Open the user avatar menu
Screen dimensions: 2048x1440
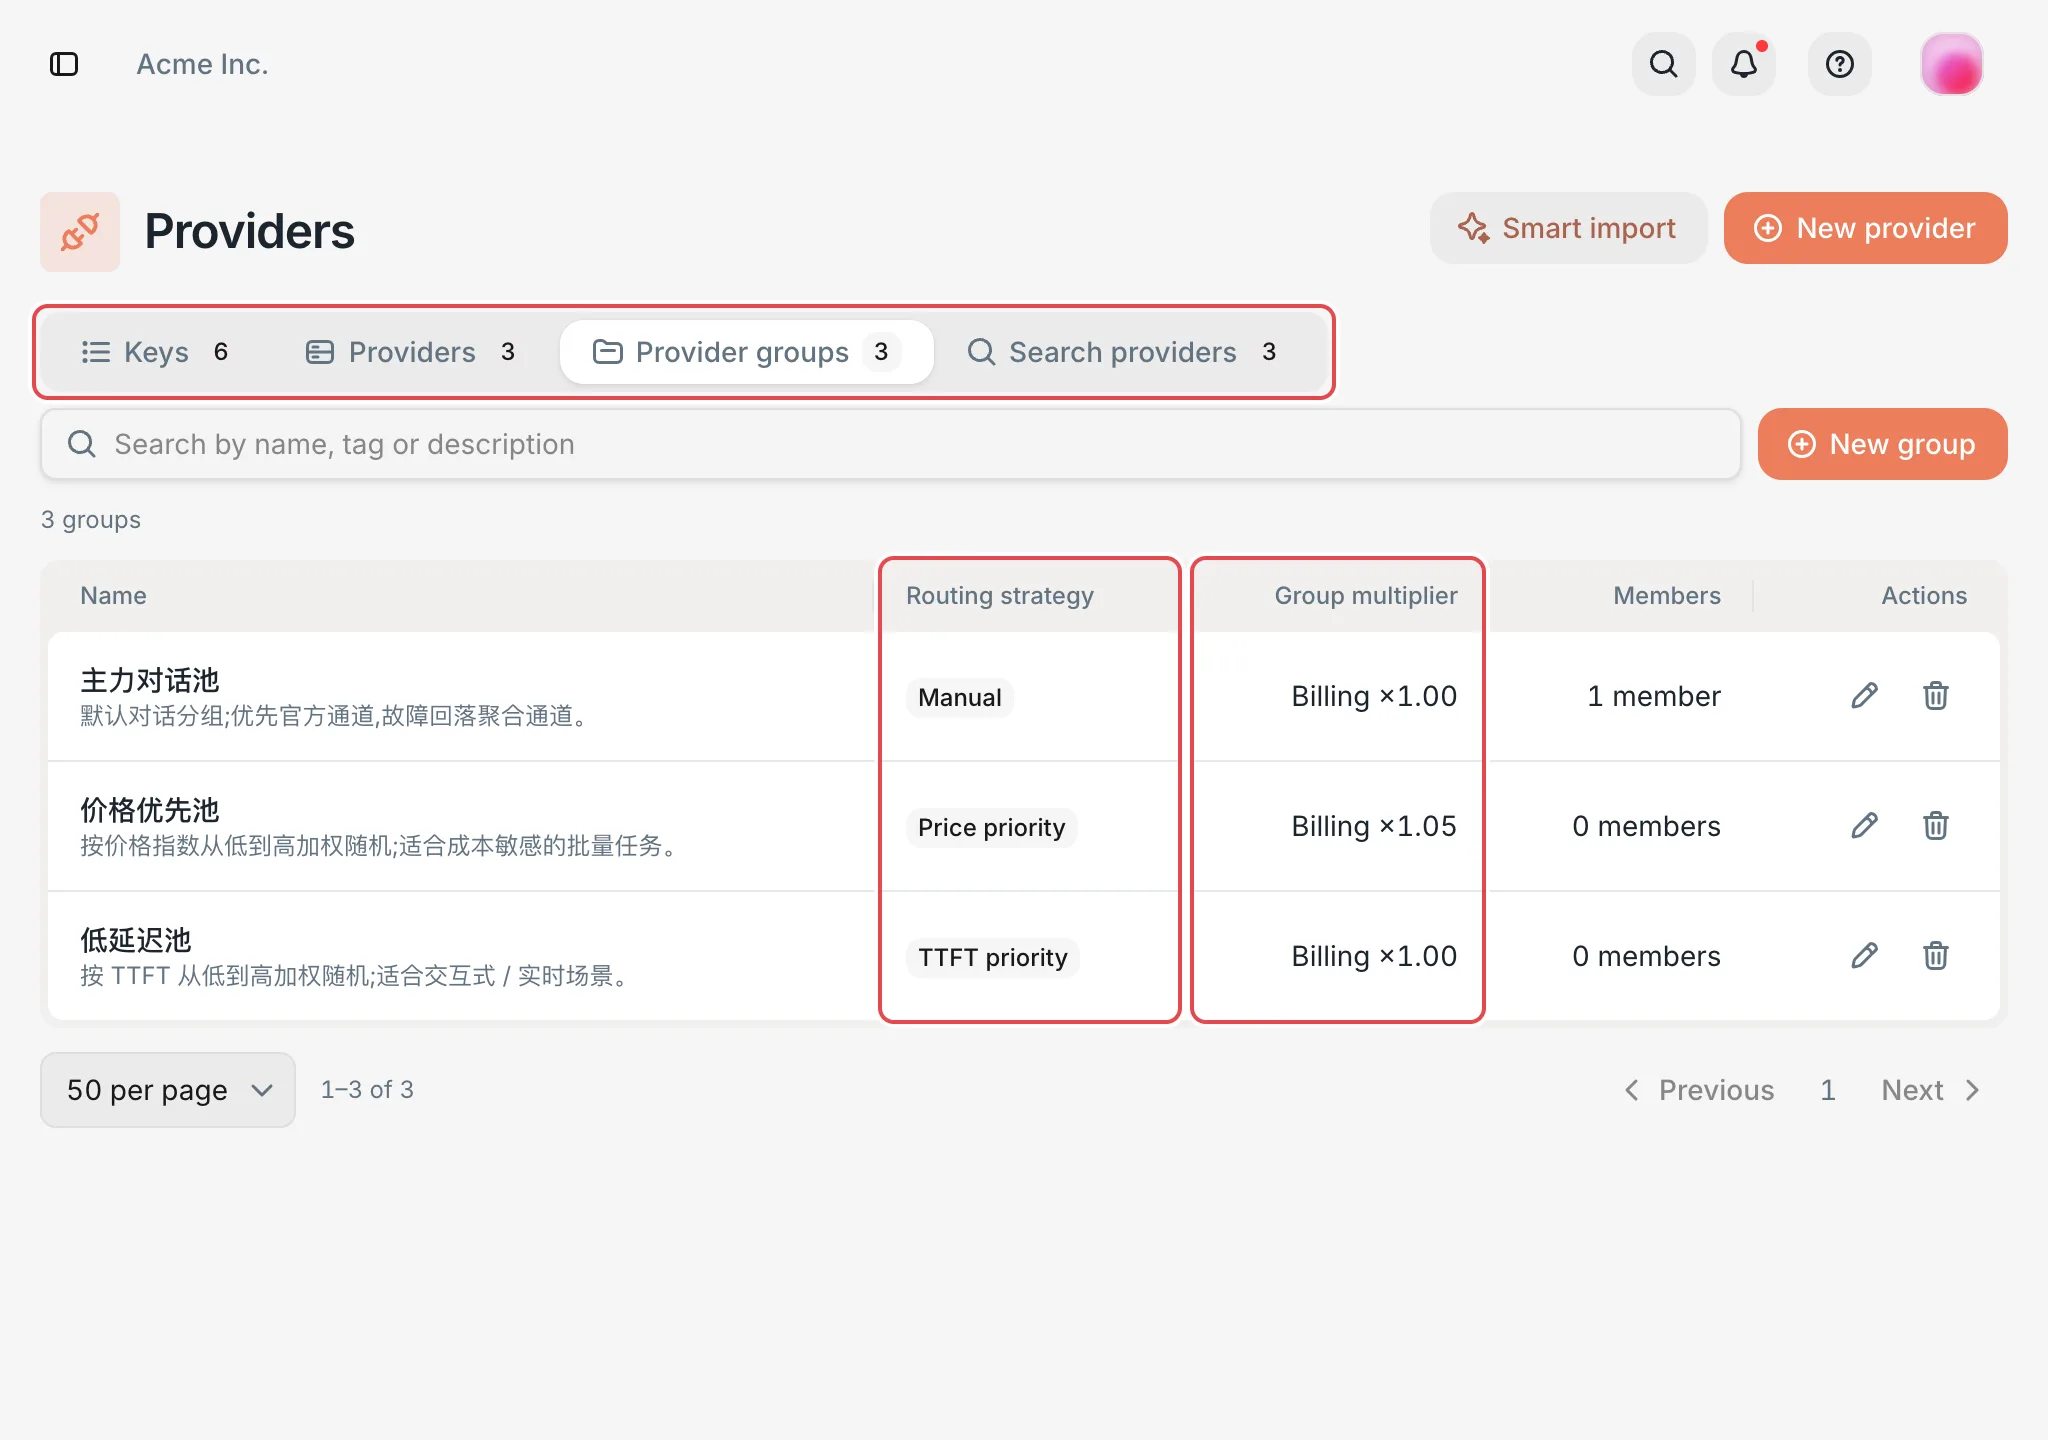pos(1951,64)
